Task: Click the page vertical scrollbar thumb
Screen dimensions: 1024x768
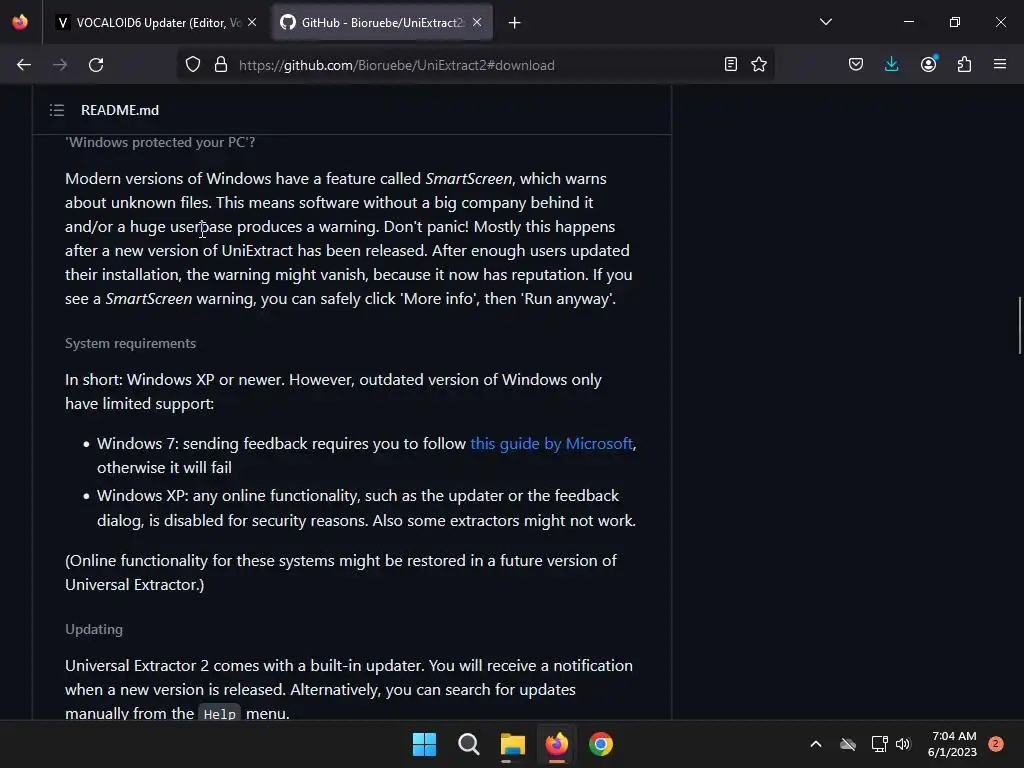Action: (1019, 325)
